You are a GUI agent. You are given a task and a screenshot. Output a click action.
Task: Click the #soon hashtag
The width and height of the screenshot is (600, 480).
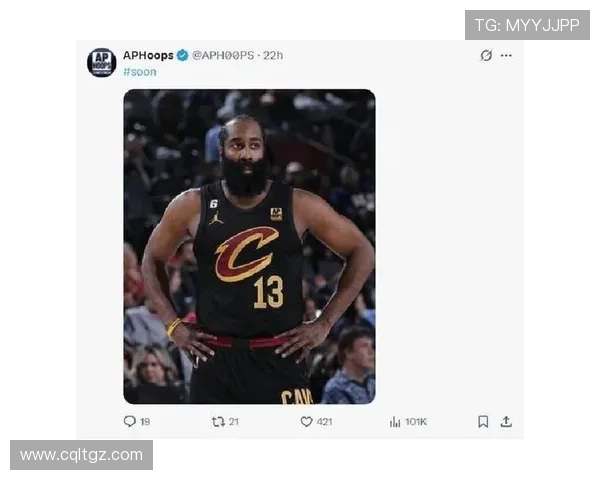click(140, 72)
